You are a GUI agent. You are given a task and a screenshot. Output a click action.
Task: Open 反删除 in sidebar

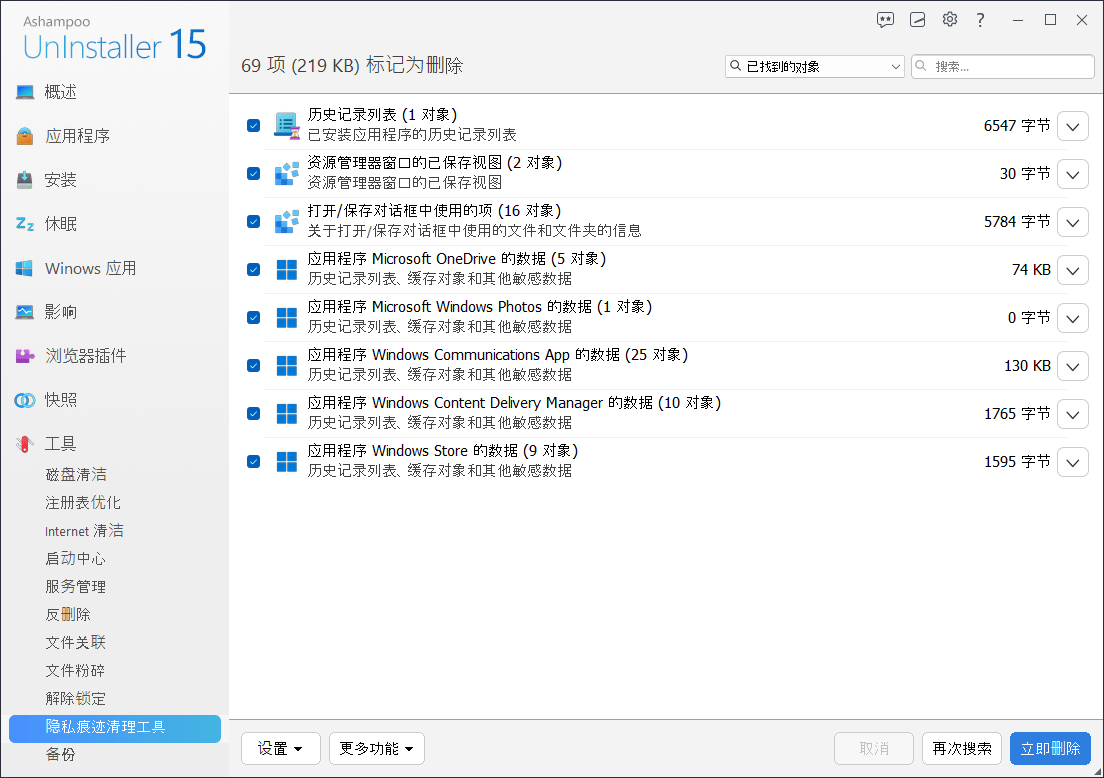click(68, 615)
